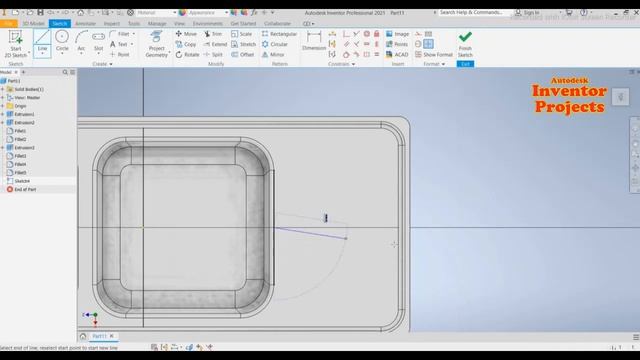640x360 pixels.
Task: Click ACAD insert tool
Action: pyautogui.click(x=397, y=54)
